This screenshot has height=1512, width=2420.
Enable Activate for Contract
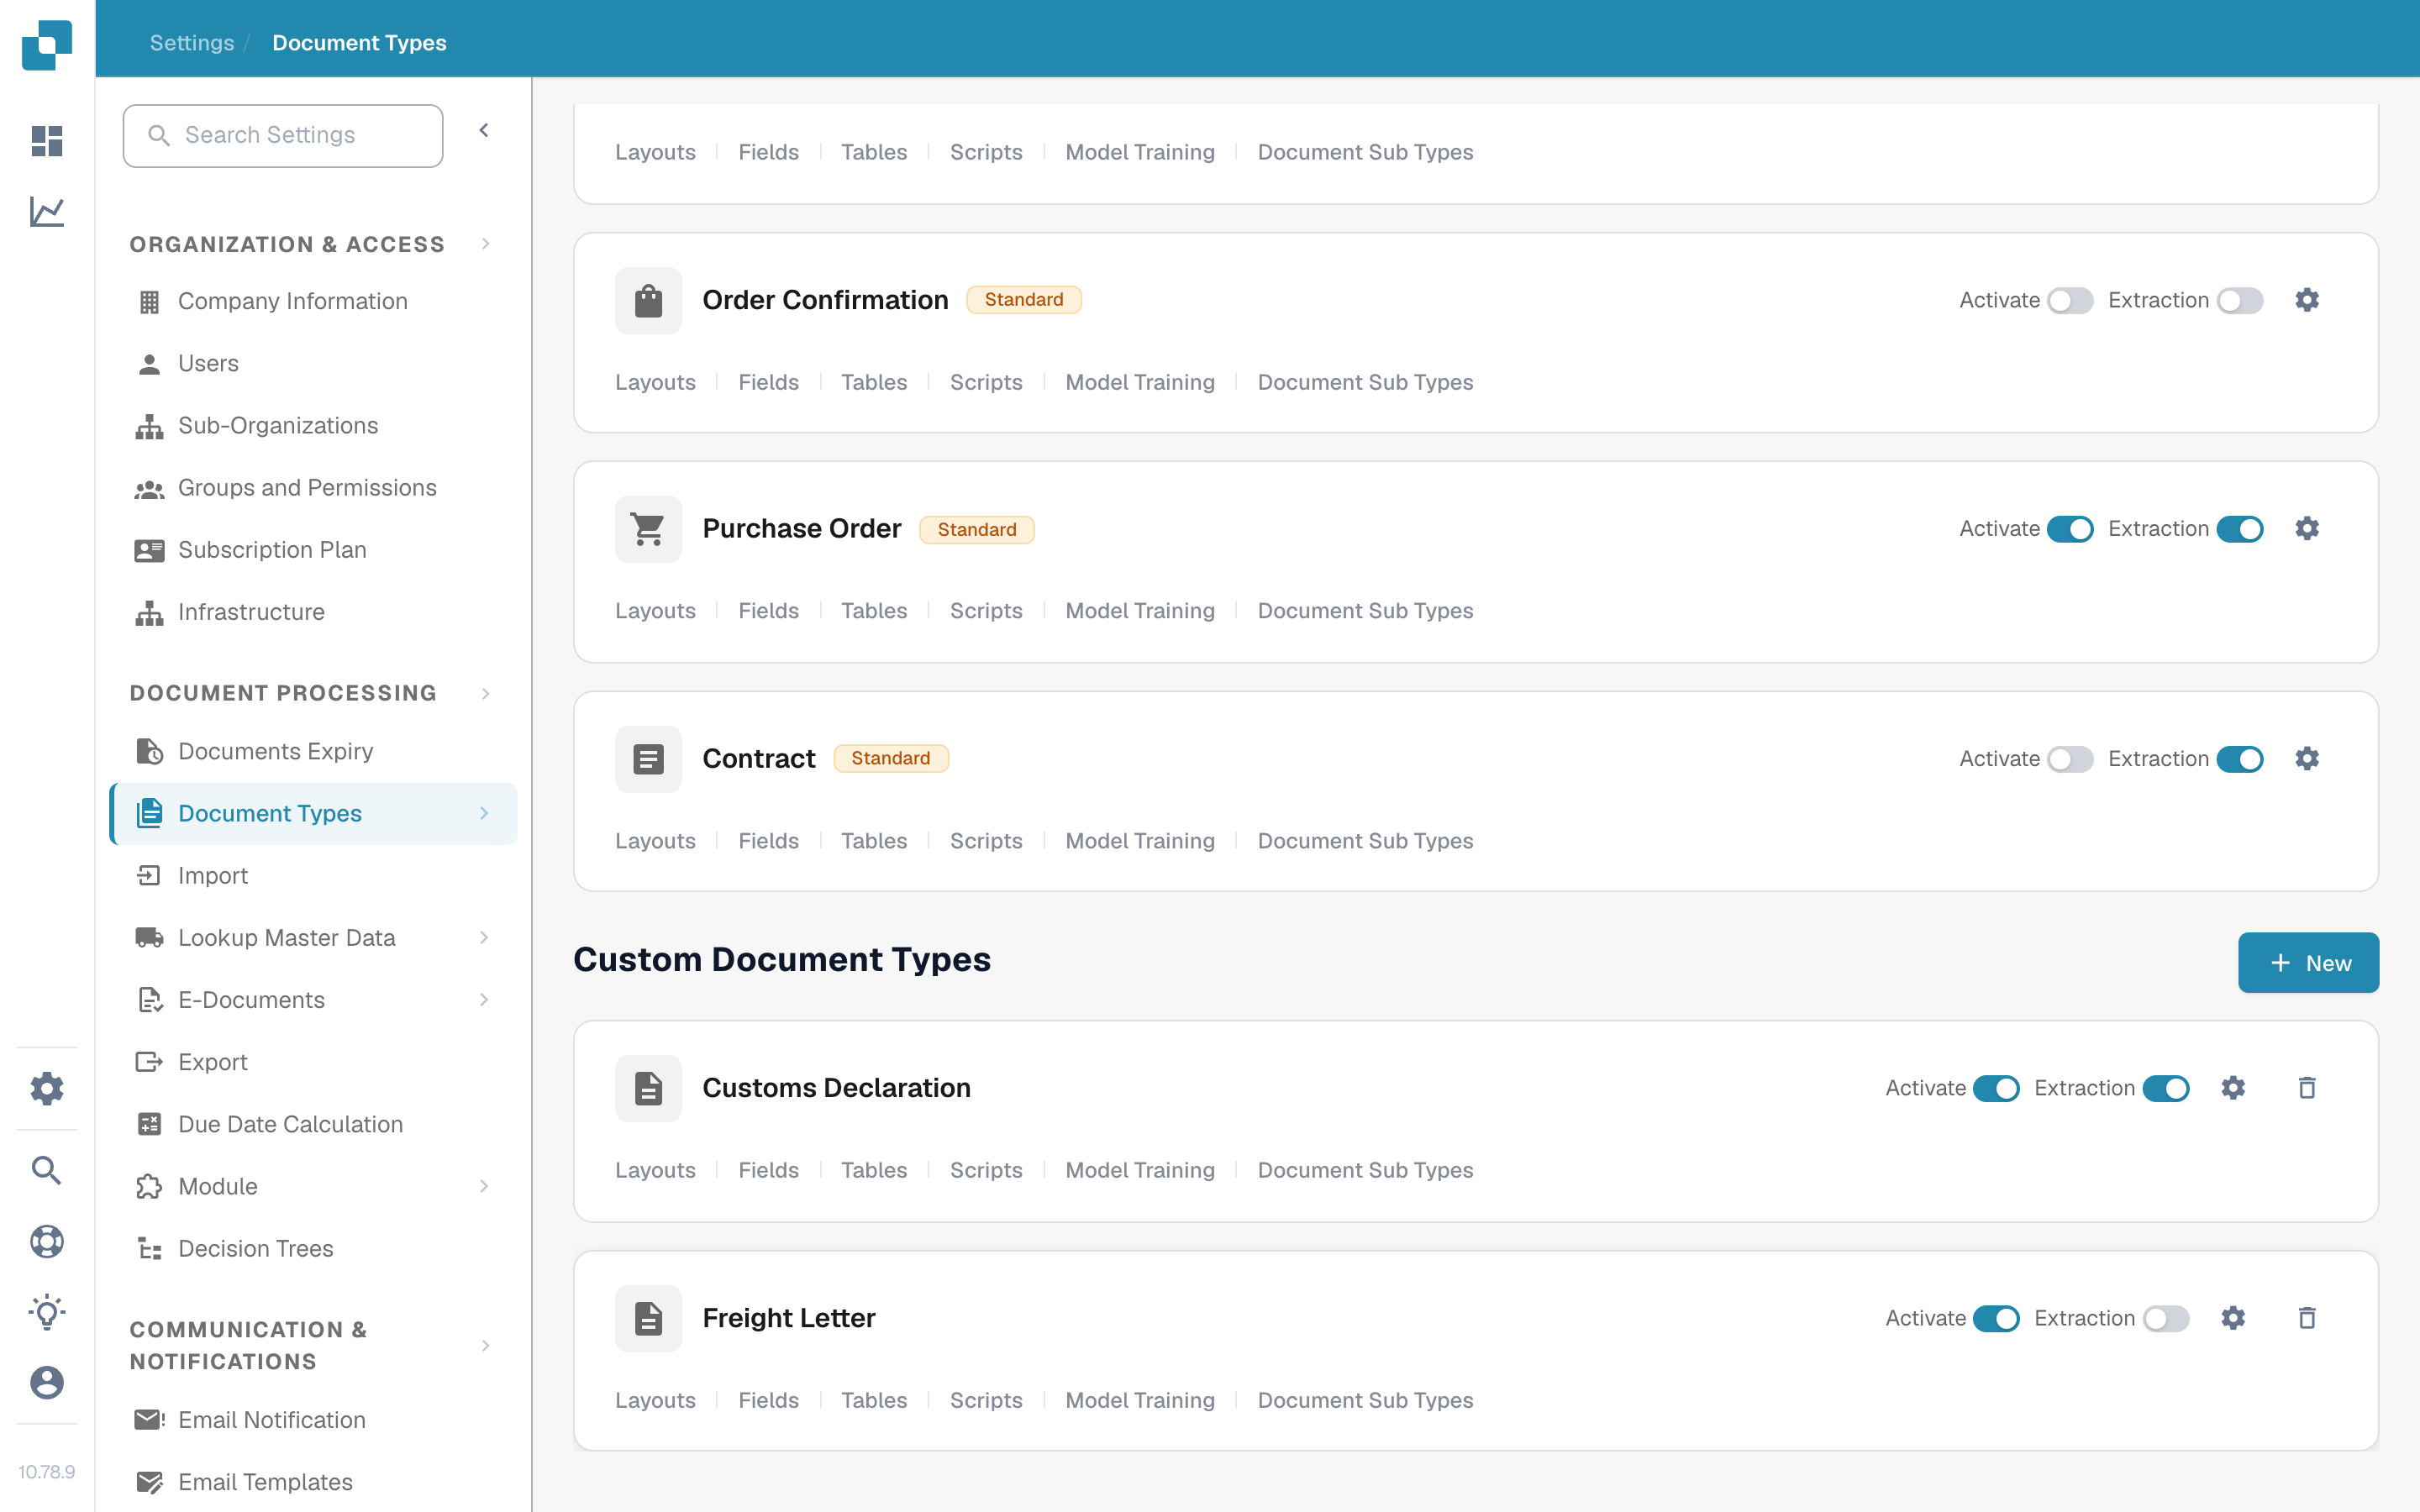point(2070,759)
